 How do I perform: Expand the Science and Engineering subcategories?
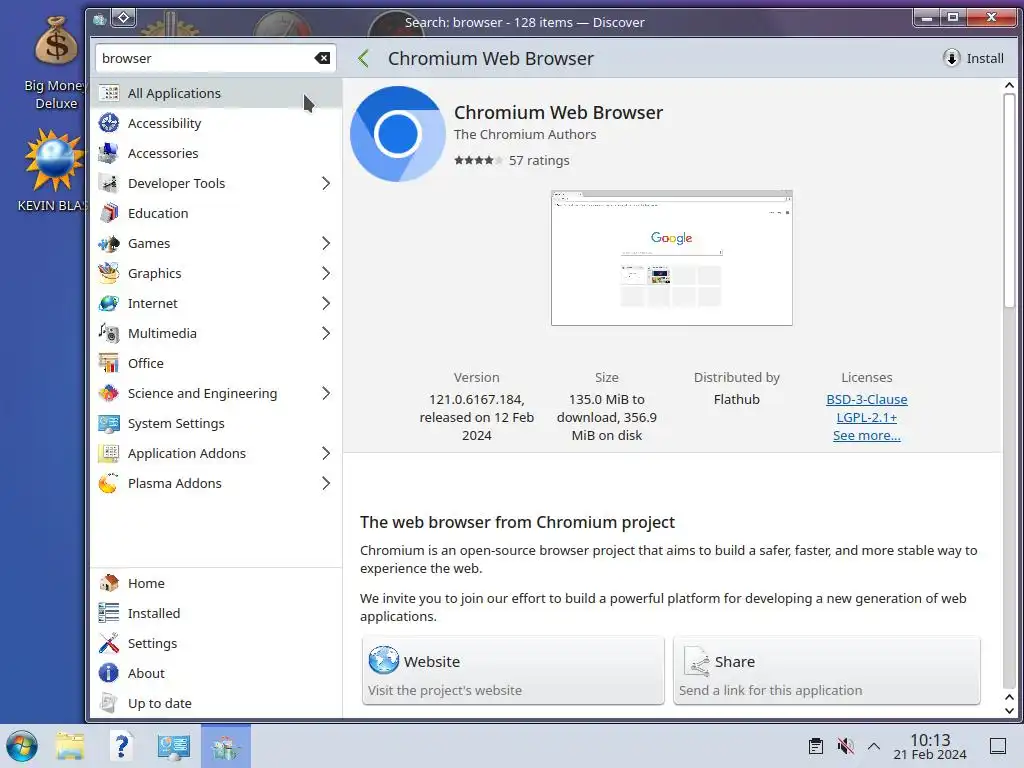pos(326,394)
